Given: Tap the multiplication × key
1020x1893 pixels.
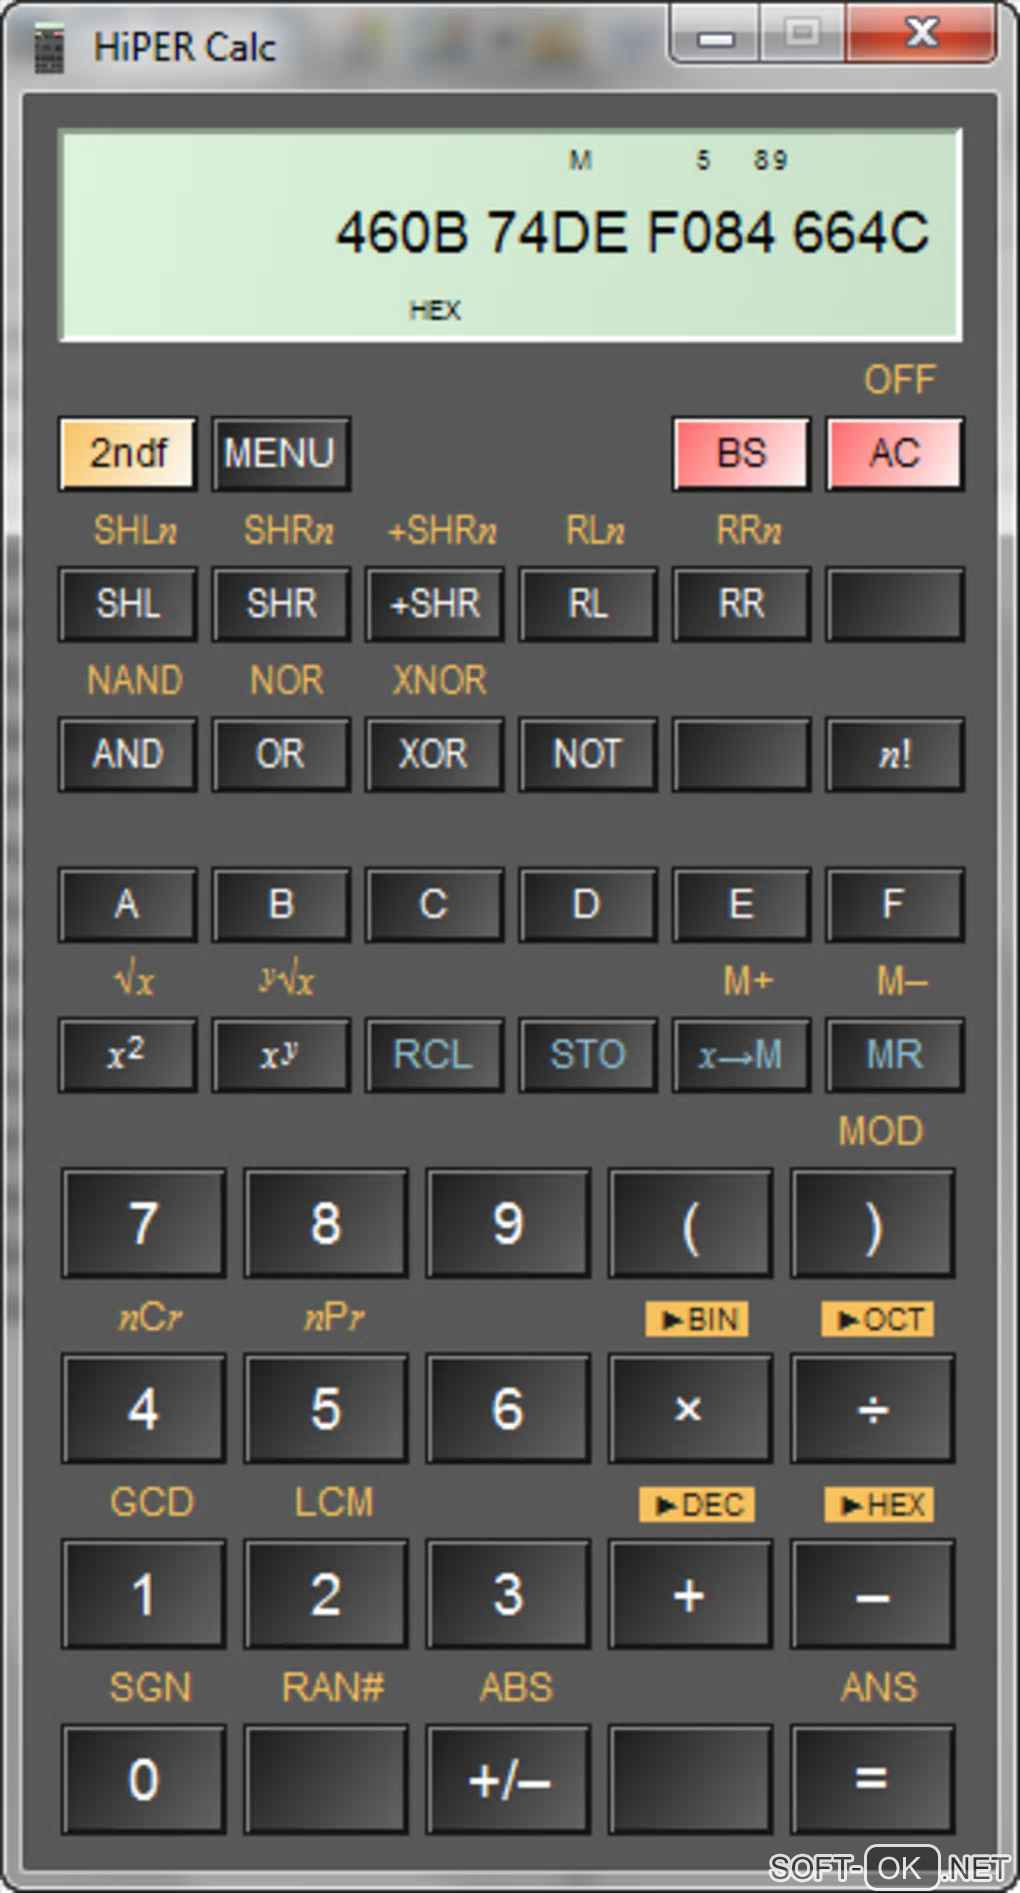Looking at the screenshot, I should [690, 1408].
